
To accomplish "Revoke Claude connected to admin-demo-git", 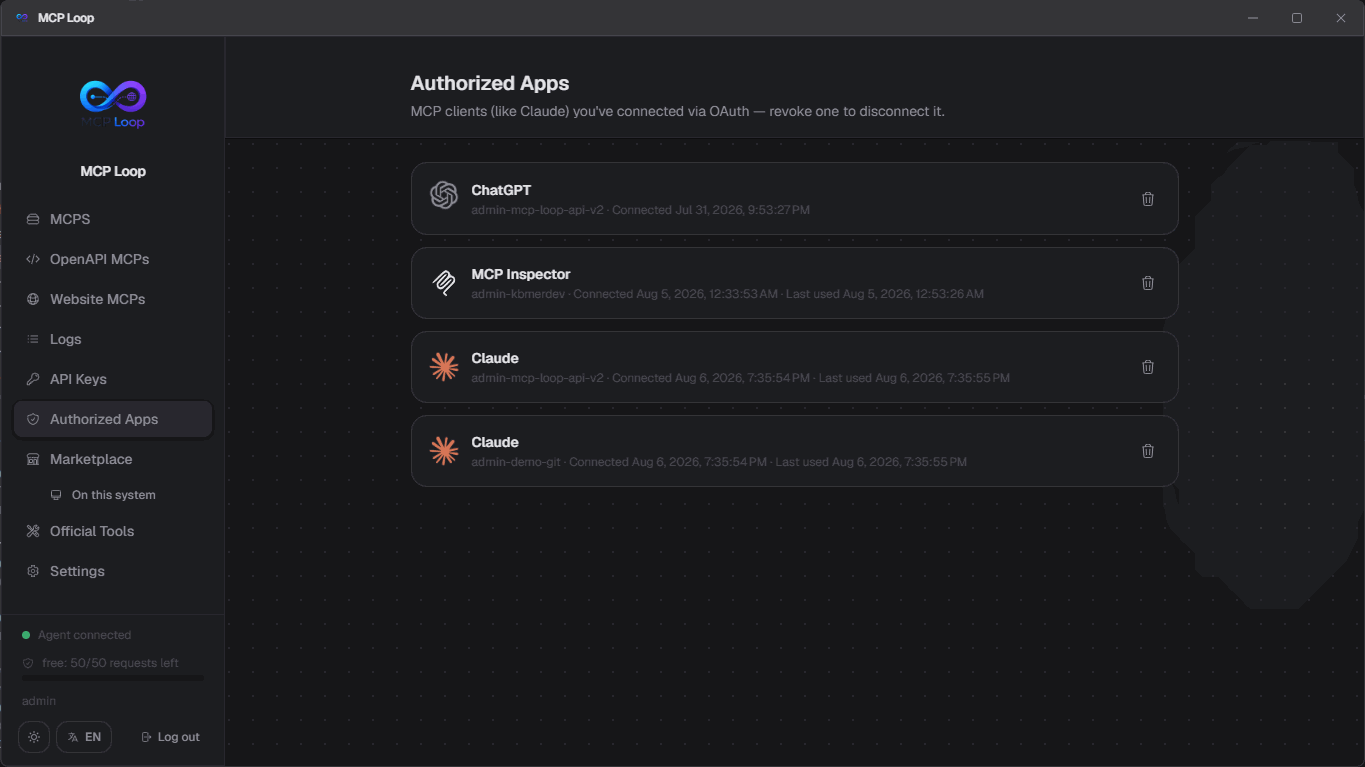I will click(1148, 451).
